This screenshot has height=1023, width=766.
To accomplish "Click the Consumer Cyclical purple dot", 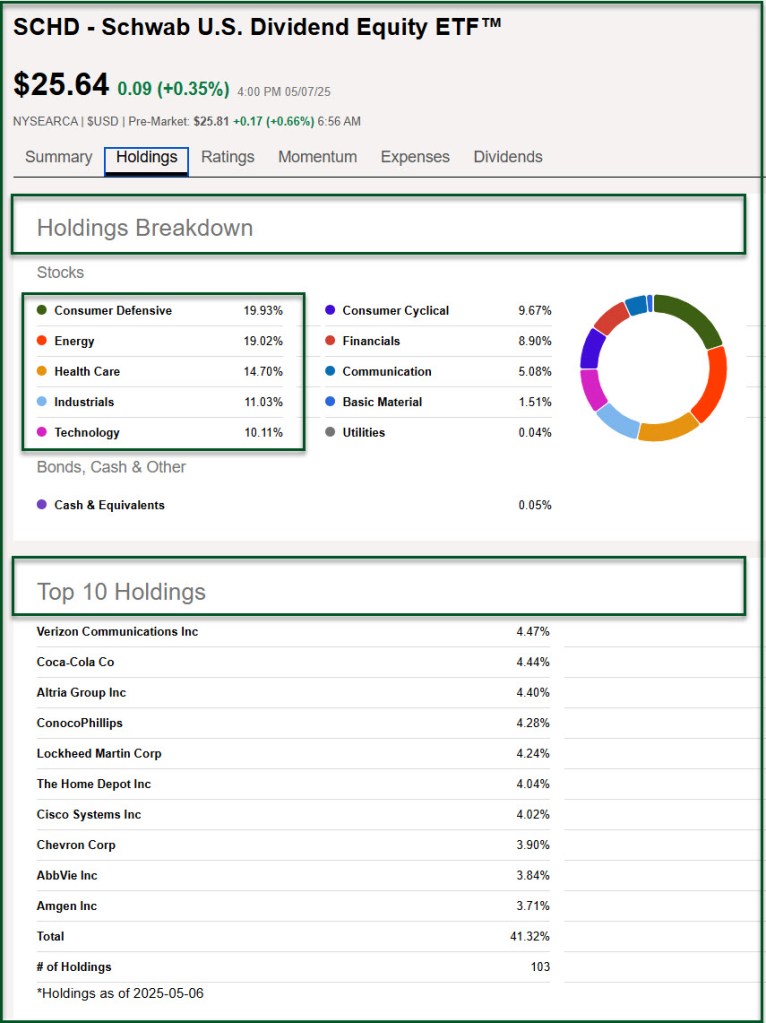I will pos(330,311).
